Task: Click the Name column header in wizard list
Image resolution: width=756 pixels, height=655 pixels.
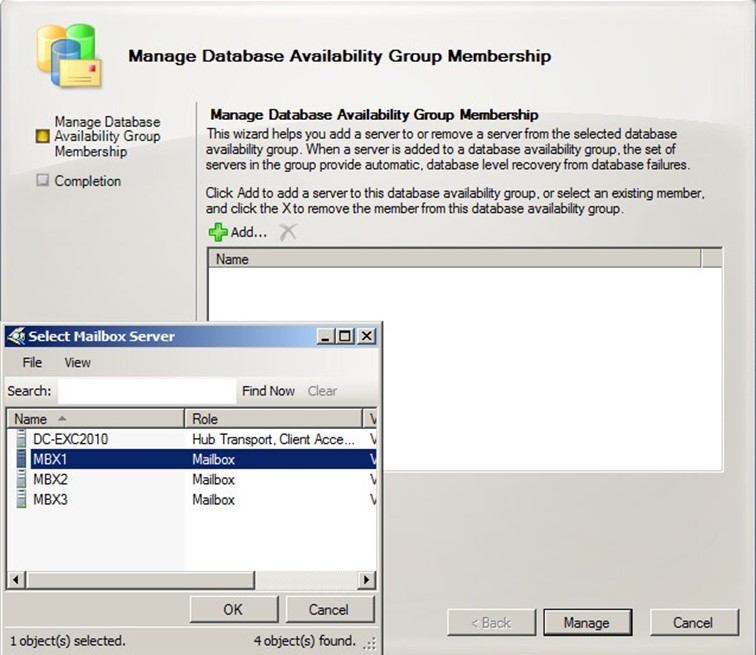Action: [454, 259]
